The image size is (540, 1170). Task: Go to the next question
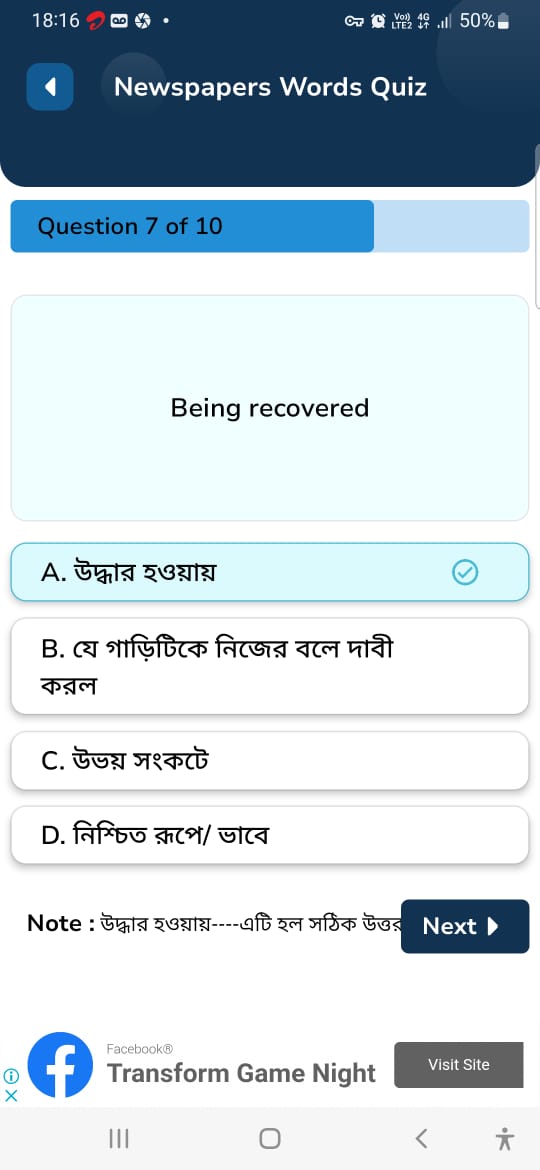[x=465, y=926]
